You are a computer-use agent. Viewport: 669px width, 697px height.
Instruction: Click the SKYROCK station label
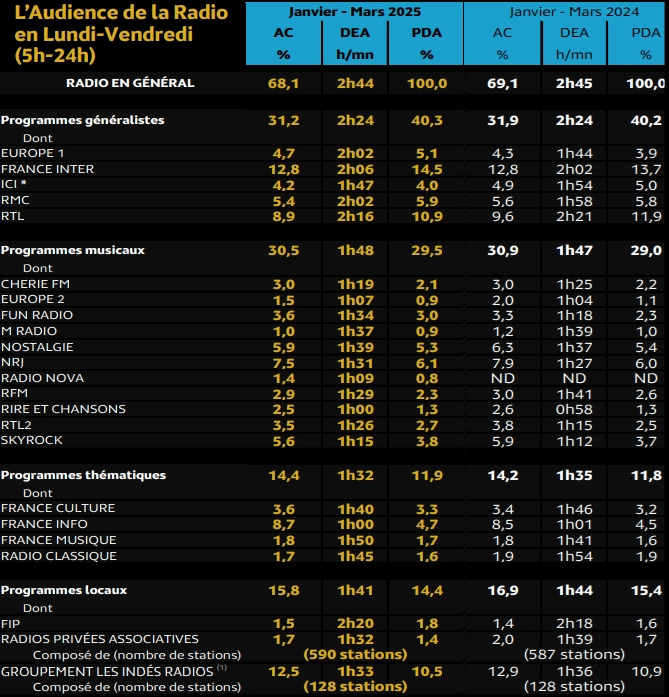pos(30,442)
